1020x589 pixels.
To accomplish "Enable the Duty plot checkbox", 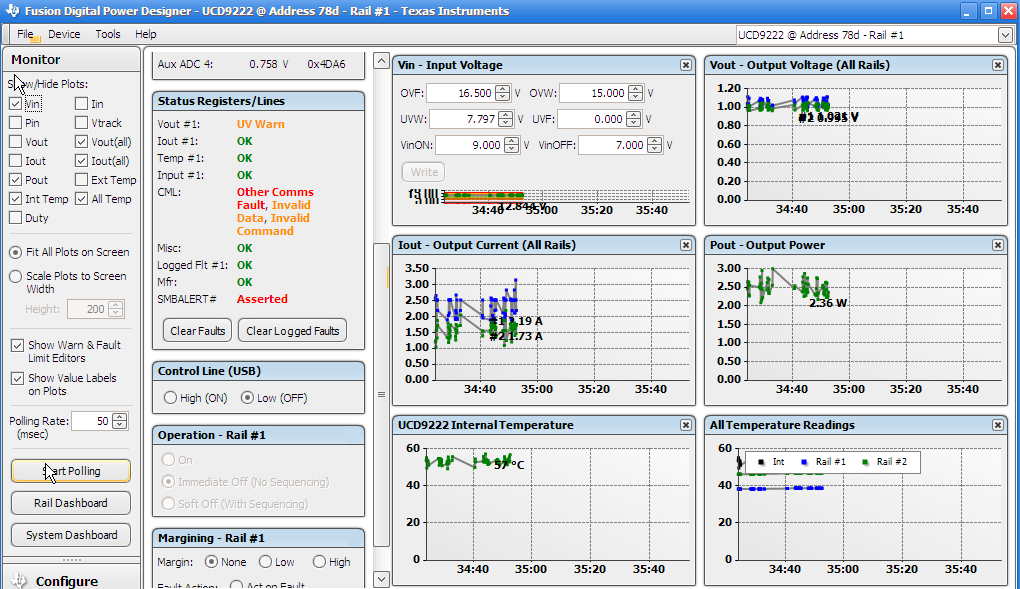I will (x=16, y=218).
